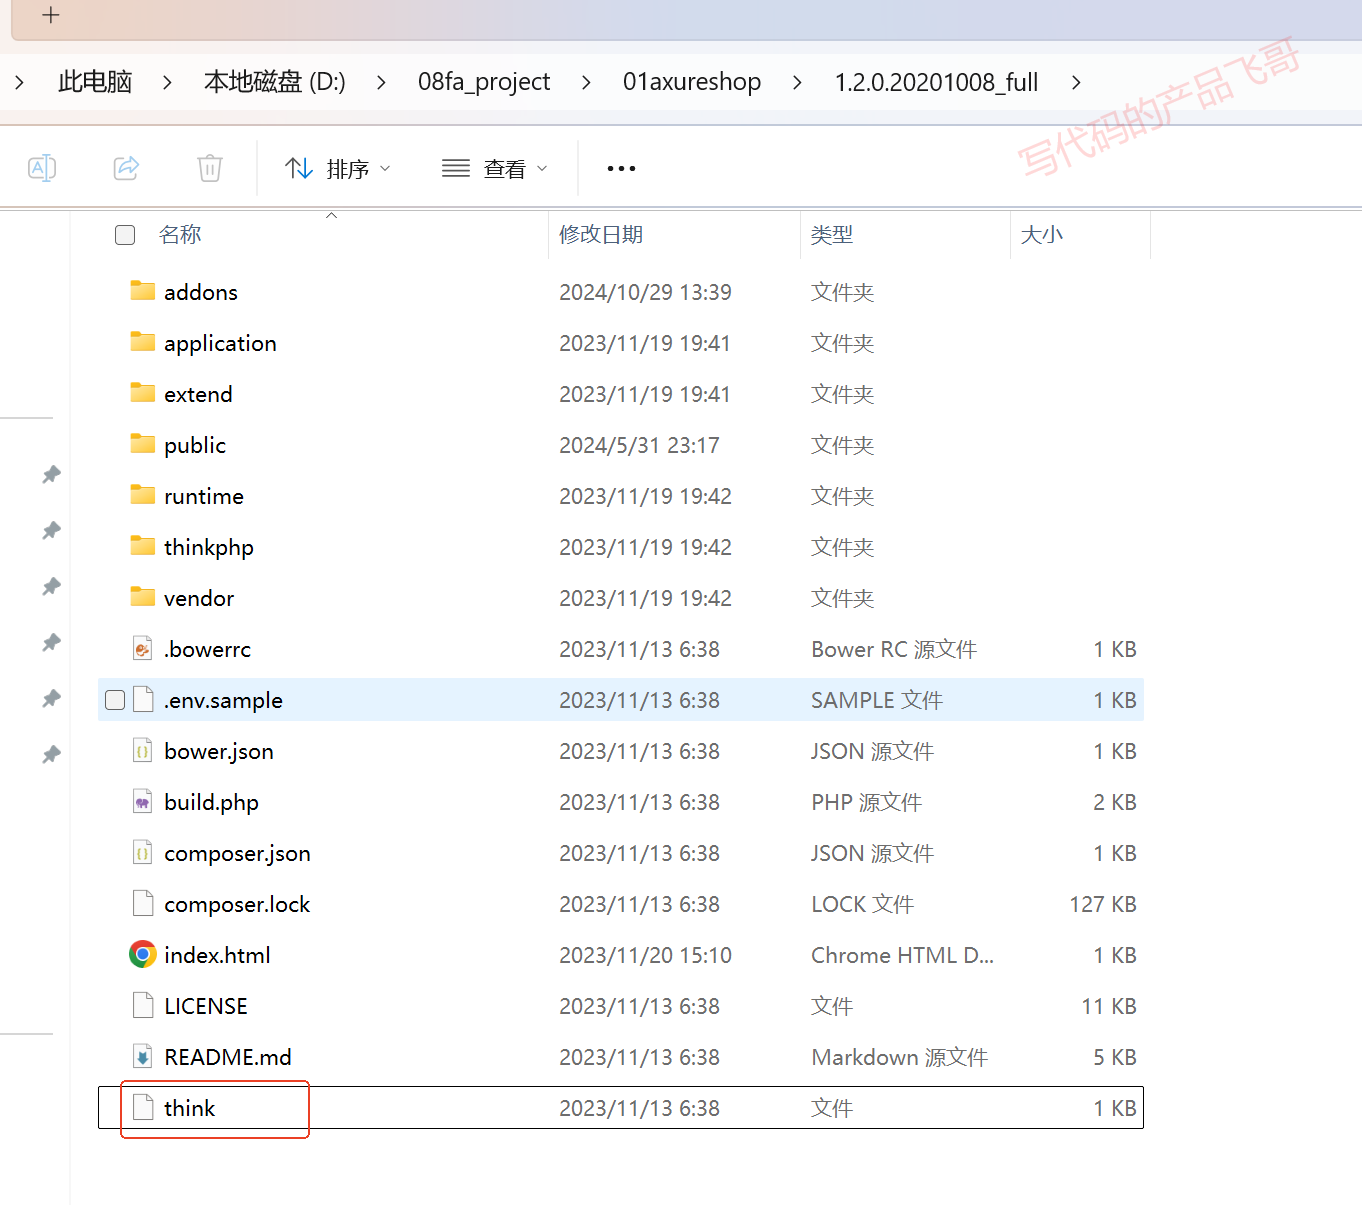Go to 此电脑 in breadcrumb
1362x1205 pixels.
[x=95, y=82]
